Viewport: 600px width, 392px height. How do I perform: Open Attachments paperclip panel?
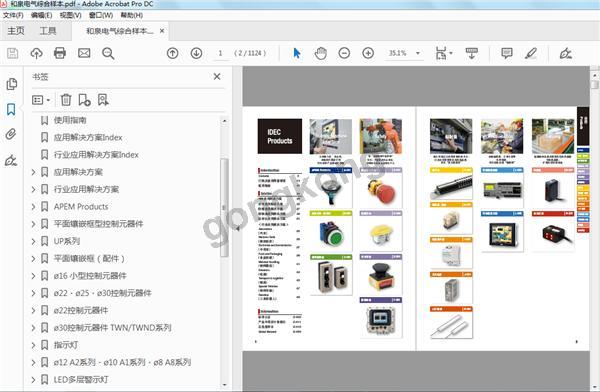click(x=11, y=134)
